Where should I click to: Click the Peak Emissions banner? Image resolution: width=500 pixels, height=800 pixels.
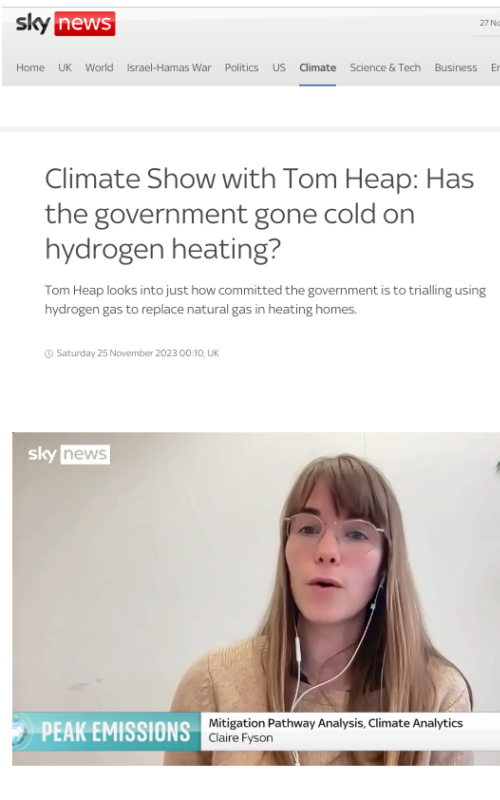click(x=106, y=732)
